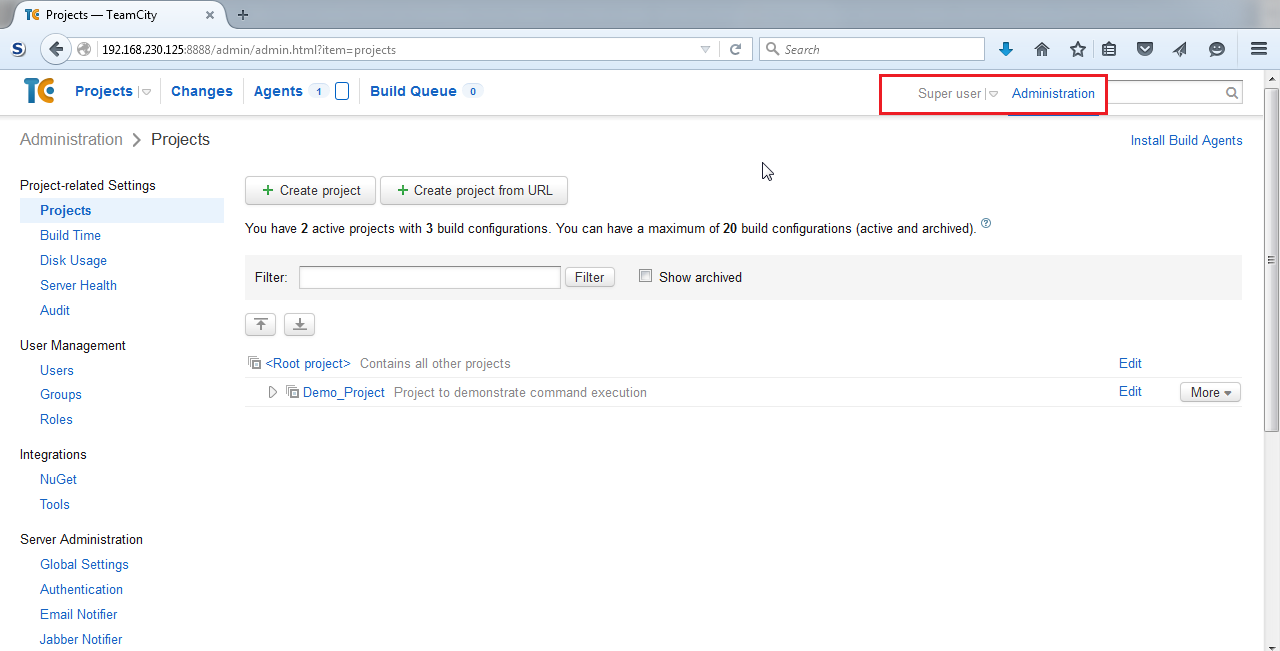Open a new browser tab with plus
1280x651 pixels.
(x=243, y=14)
